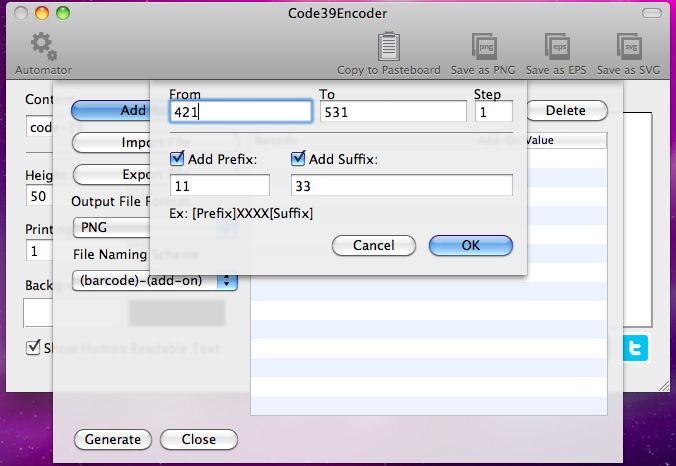Click the Generate button
Image resolution: width=676 pixels, height=466 pixels.
[x=113, y=439]
